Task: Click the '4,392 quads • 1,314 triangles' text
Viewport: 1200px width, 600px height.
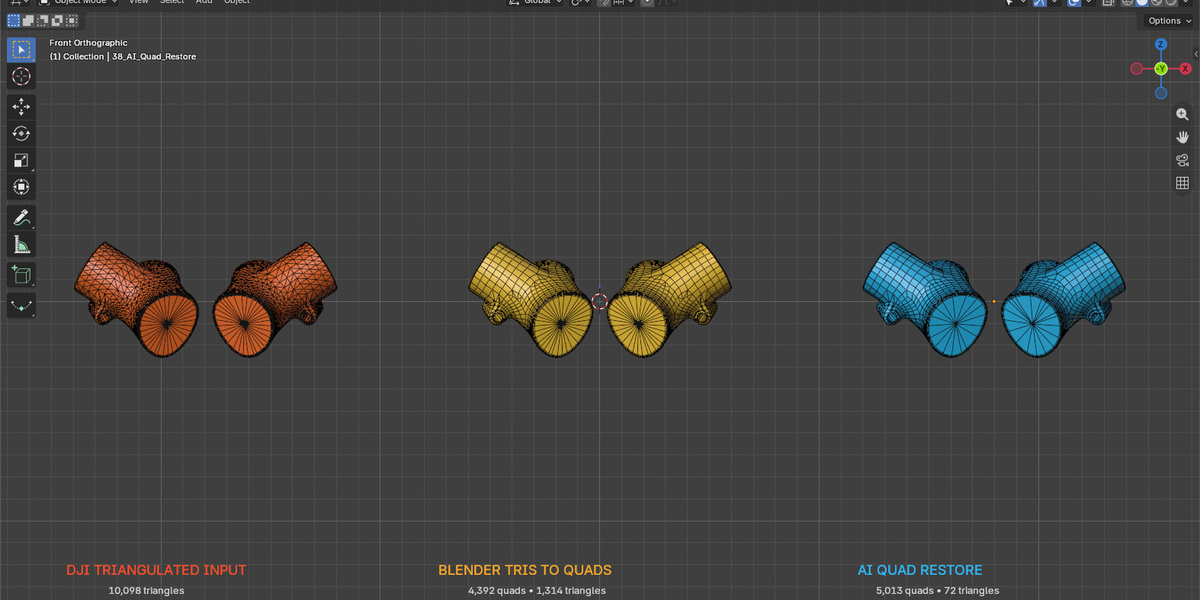Action: pos(537,591)
